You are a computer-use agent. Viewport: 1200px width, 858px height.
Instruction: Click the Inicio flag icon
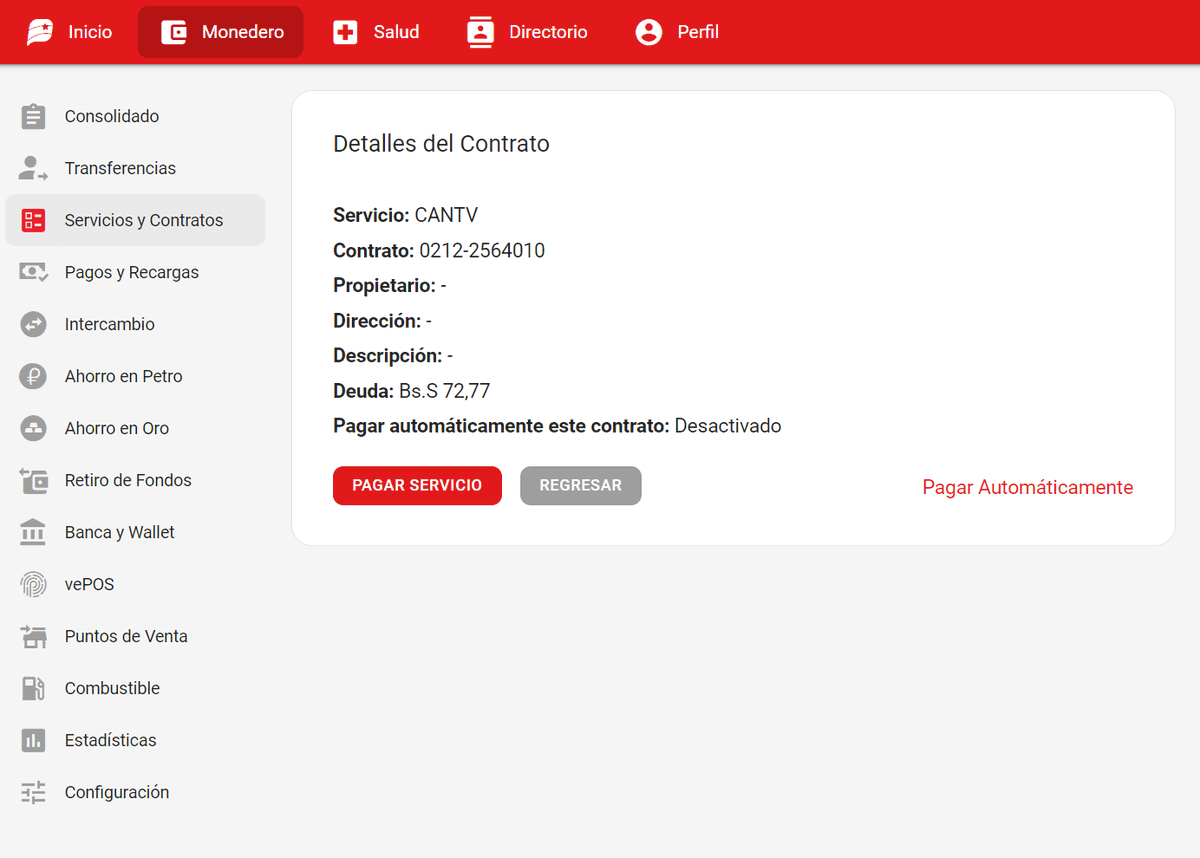coord(40,32)
